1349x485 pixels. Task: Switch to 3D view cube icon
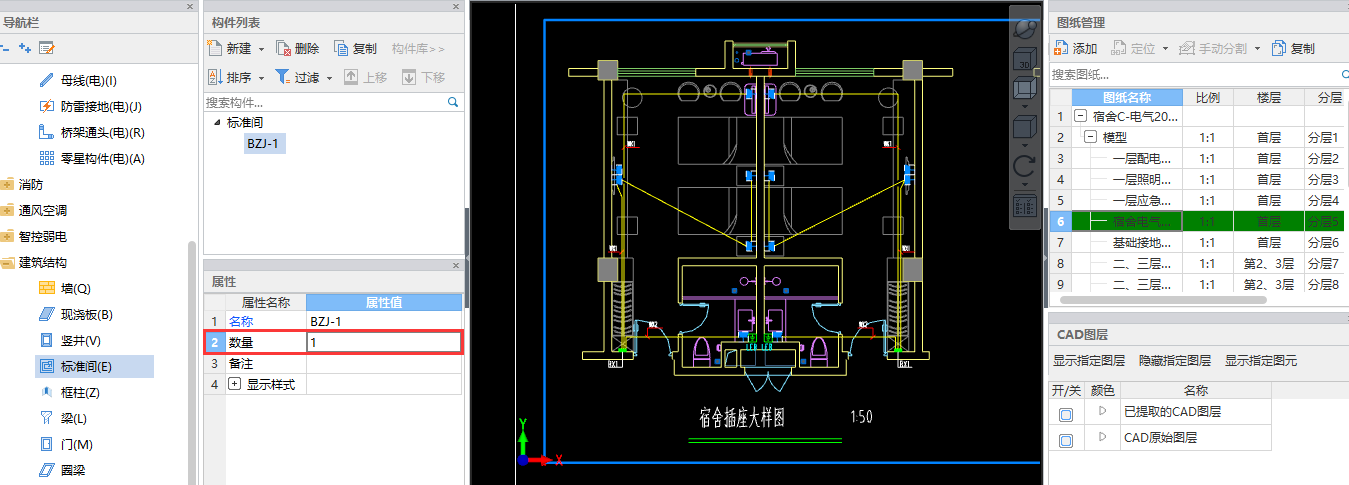point(1025,60)
